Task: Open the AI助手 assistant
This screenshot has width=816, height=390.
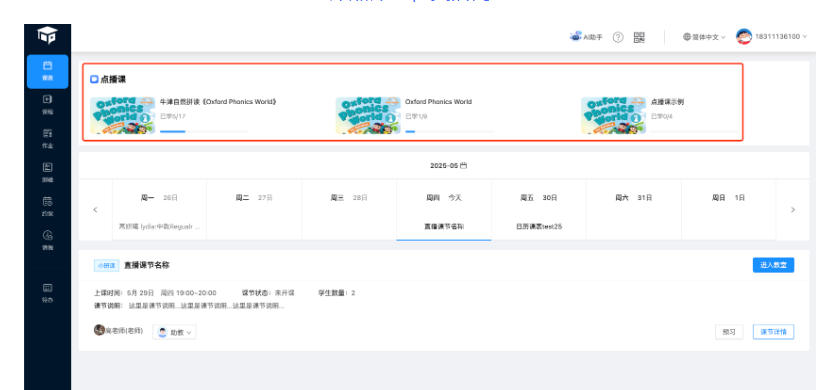Action: 586,37
